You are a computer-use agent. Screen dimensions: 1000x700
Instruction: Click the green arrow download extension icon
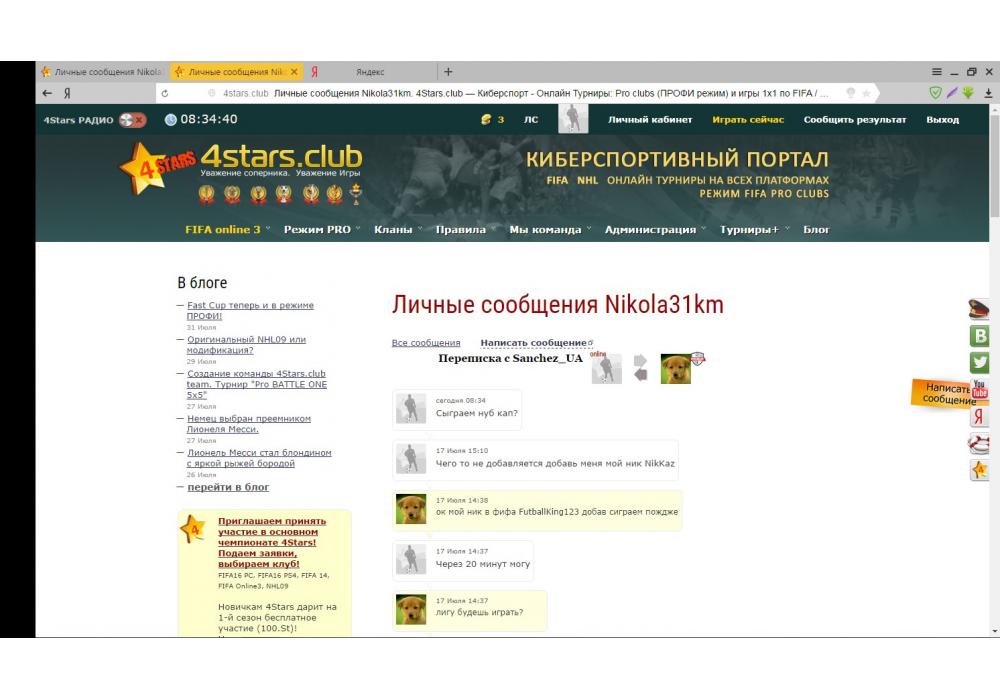point(968,93)
